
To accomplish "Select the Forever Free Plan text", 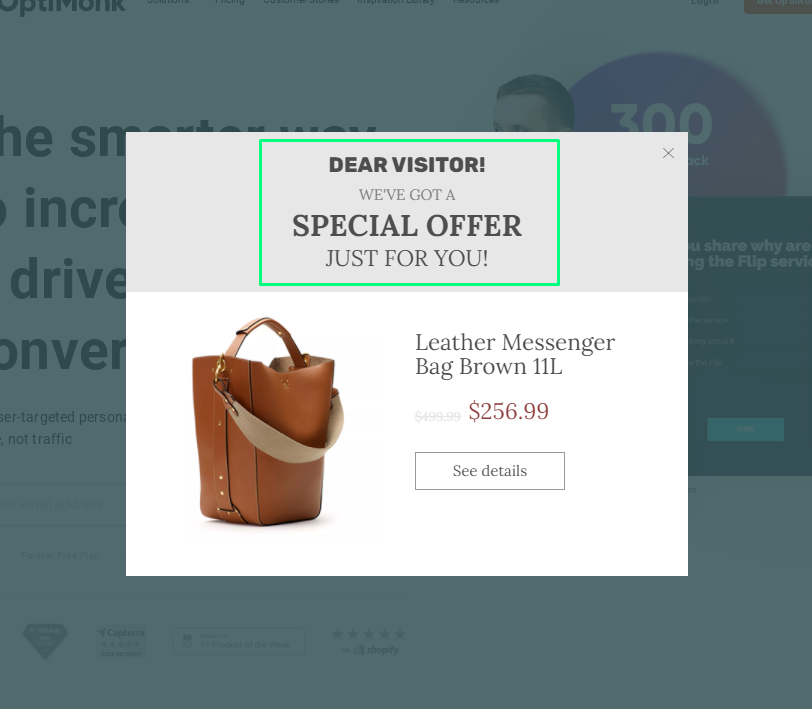I will 60,556.
